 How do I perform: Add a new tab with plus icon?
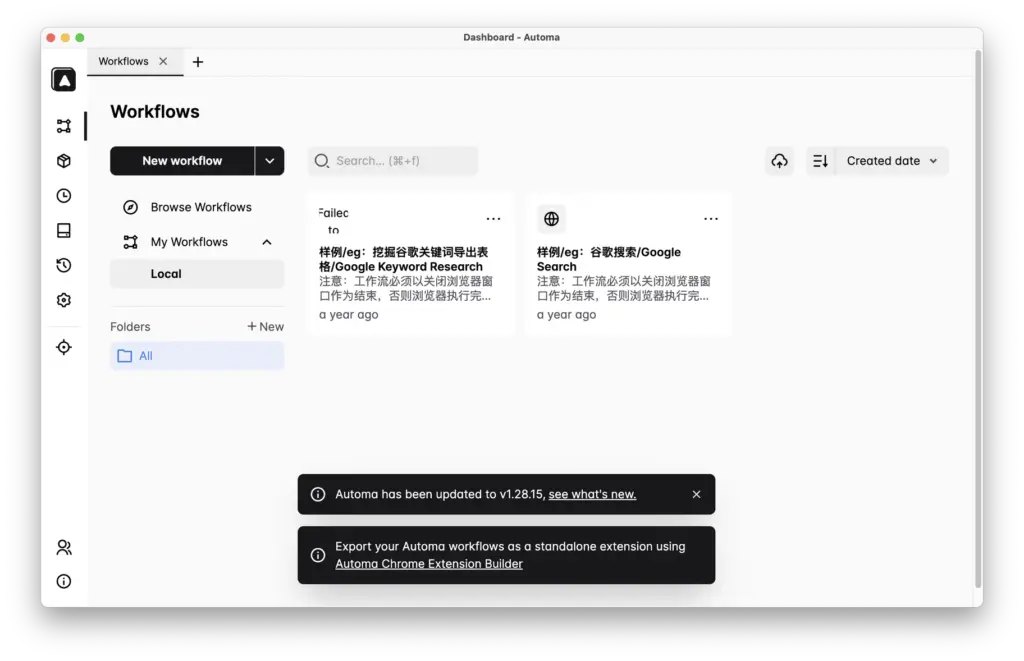coord(198,62)
